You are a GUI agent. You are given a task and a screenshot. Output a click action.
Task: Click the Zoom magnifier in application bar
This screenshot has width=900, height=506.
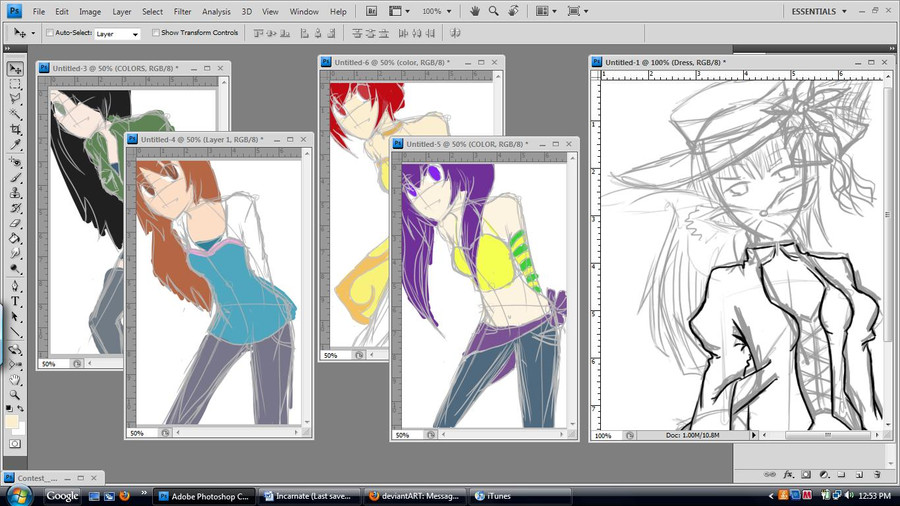[494, 11]
